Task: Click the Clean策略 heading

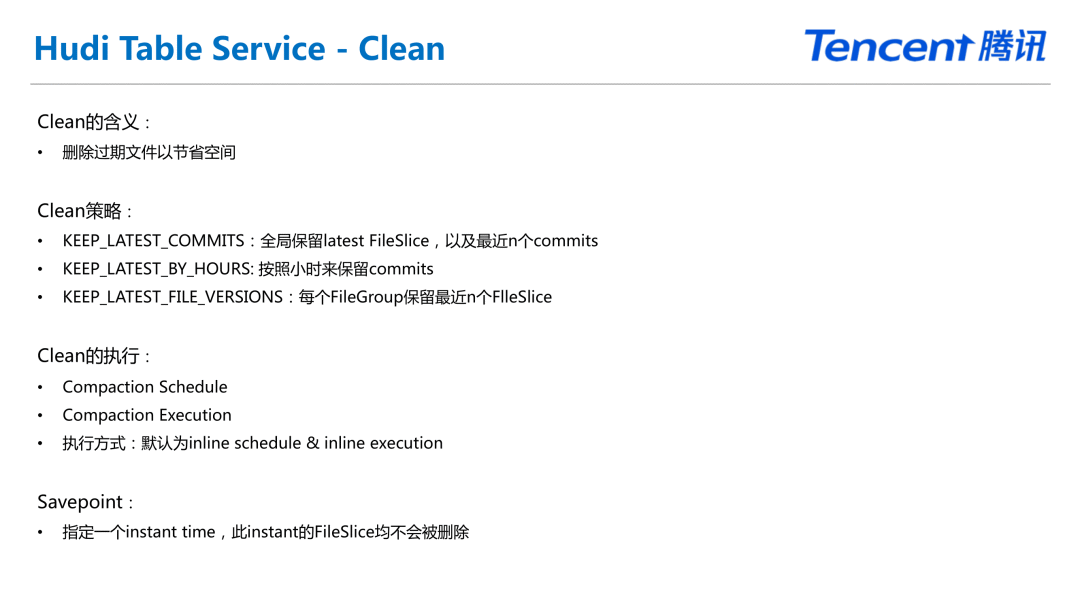Action: (x=85, y=211)
